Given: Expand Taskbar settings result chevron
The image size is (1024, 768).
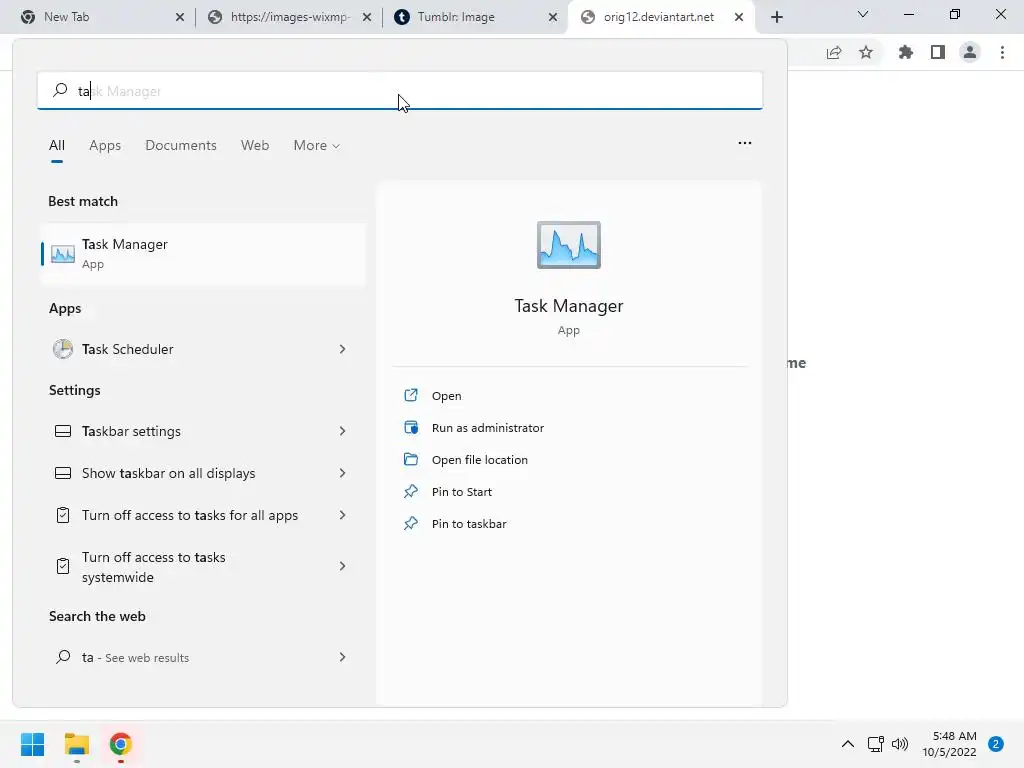Looking at the screenshot, I should tap(342, 431).
